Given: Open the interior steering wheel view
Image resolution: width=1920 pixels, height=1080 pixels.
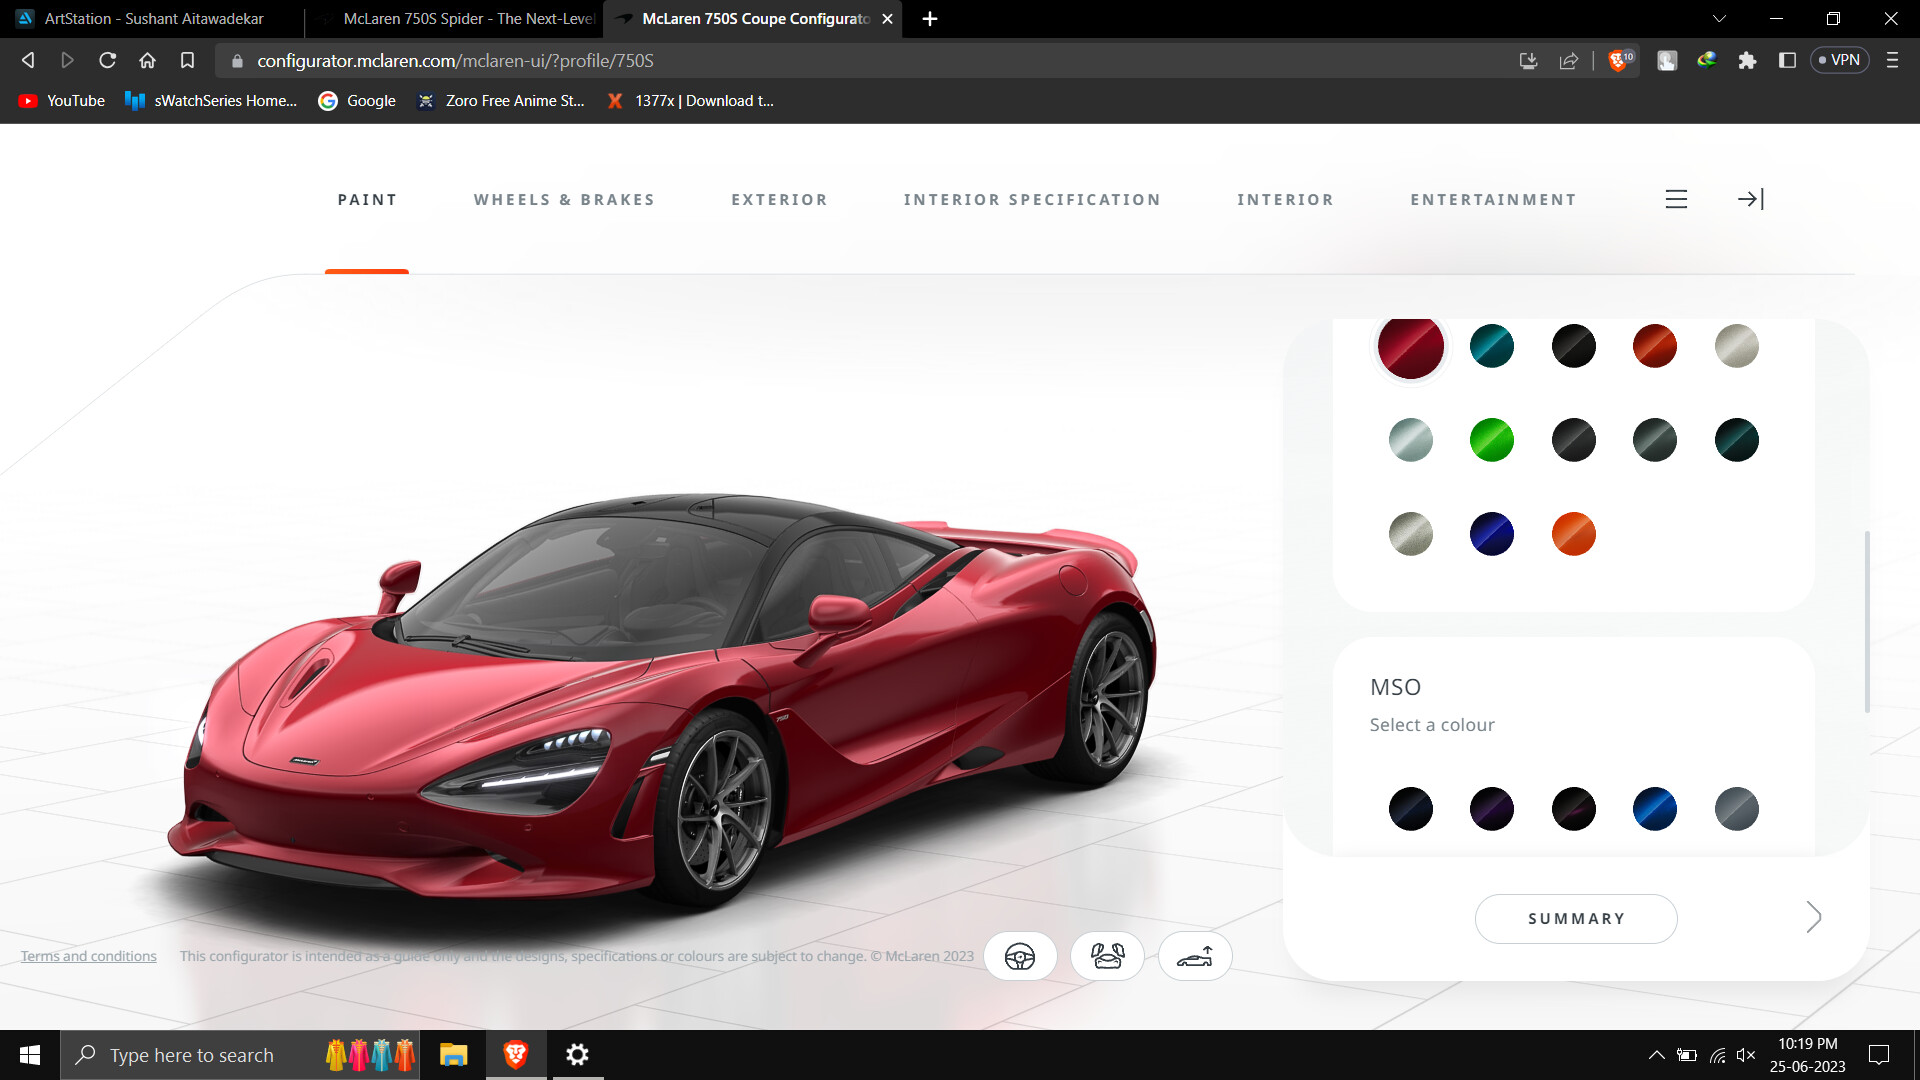Looking at the screenshot, I should point(1020,956).
